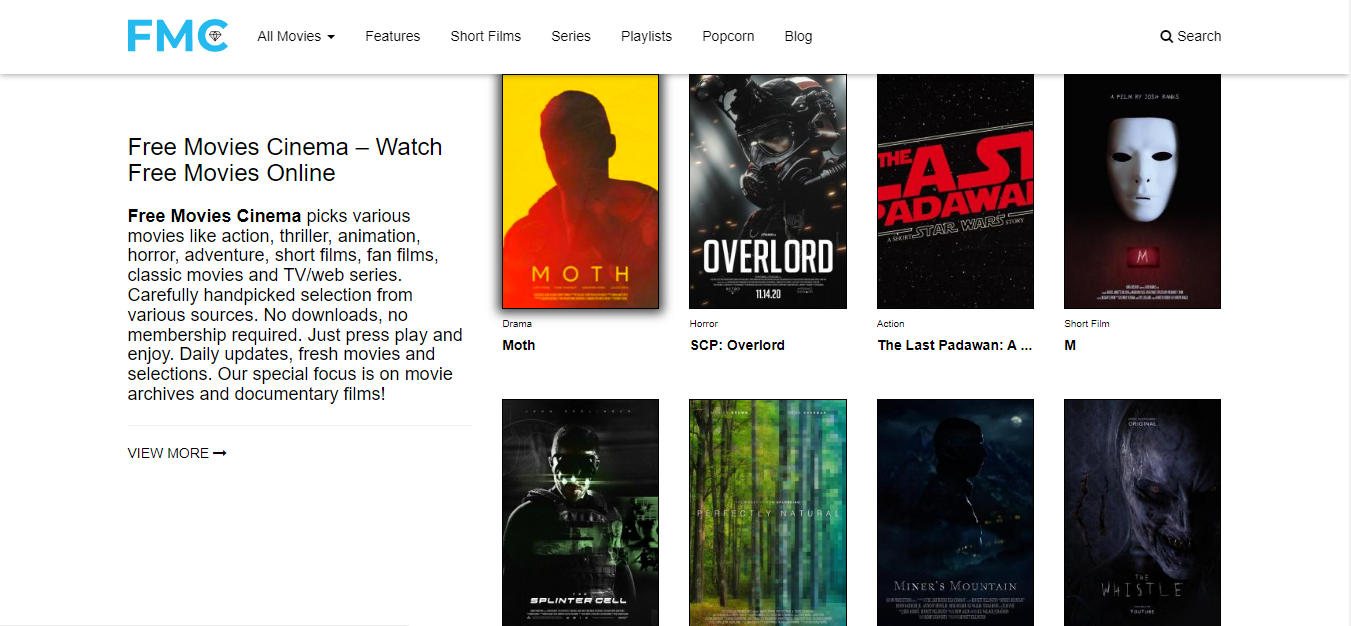Click the M title link

(1070, 345)
